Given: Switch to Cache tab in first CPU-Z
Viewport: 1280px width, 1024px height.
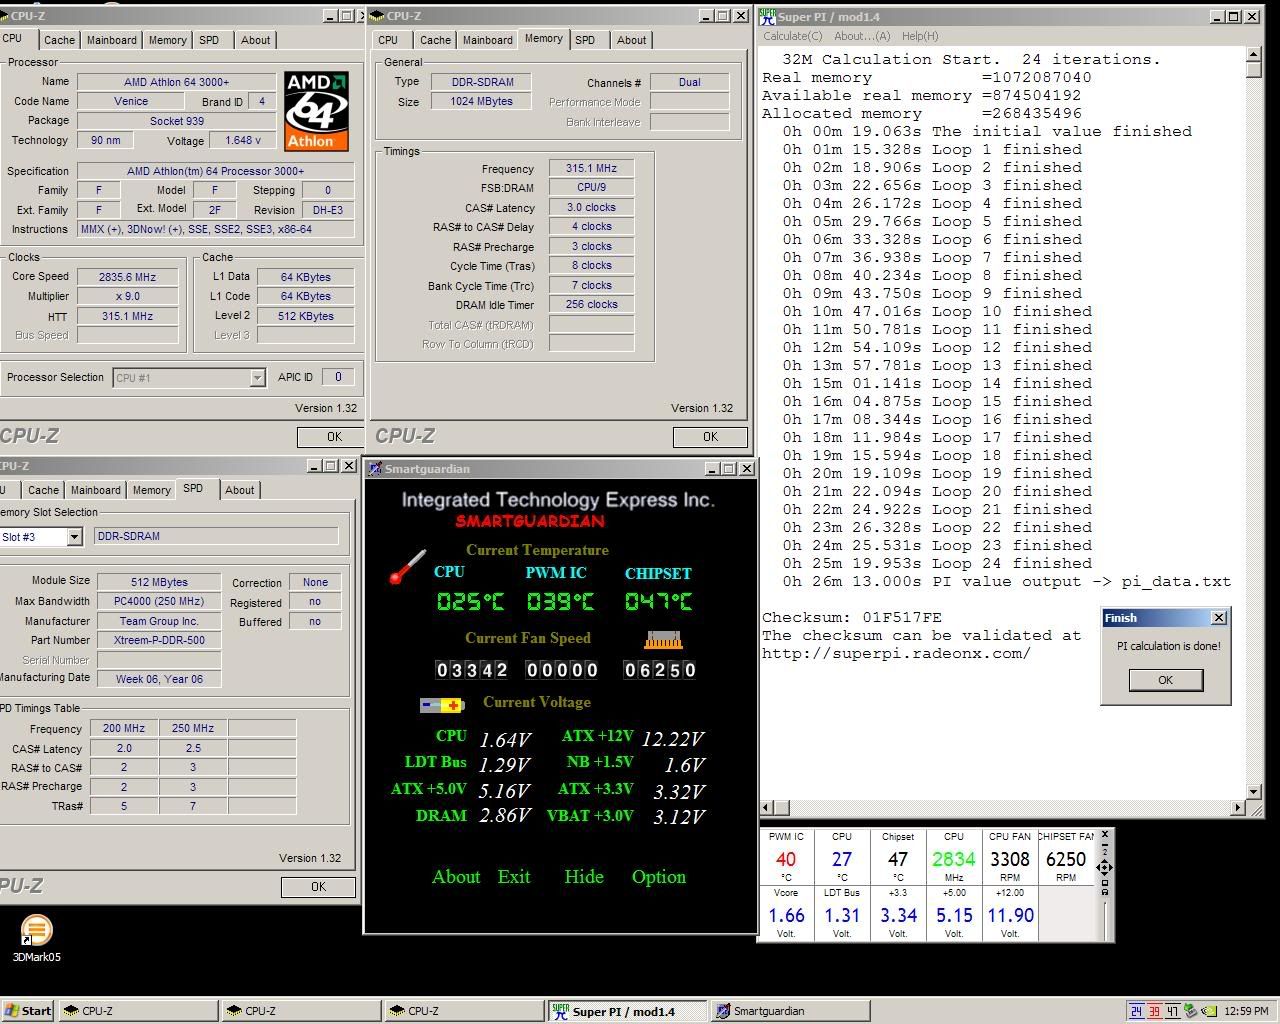Looking at the screenshot, I should pos(59,40).
